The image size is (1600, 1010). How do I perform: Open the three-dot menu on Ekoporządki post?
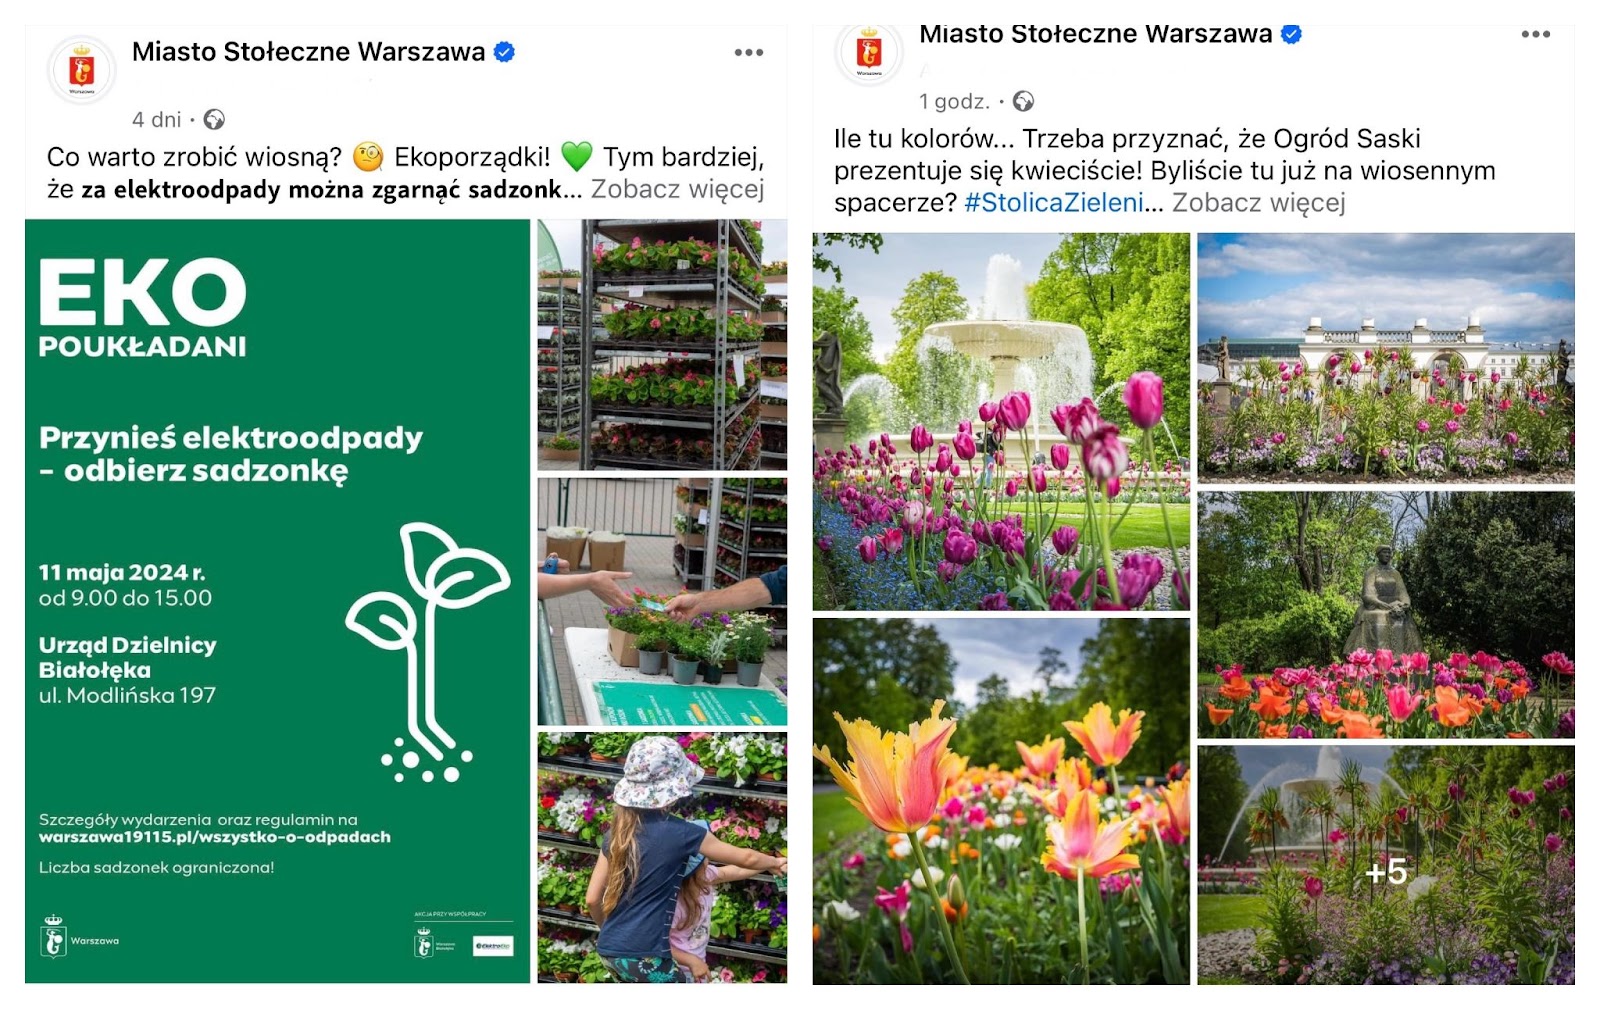(x=748, y=52)
